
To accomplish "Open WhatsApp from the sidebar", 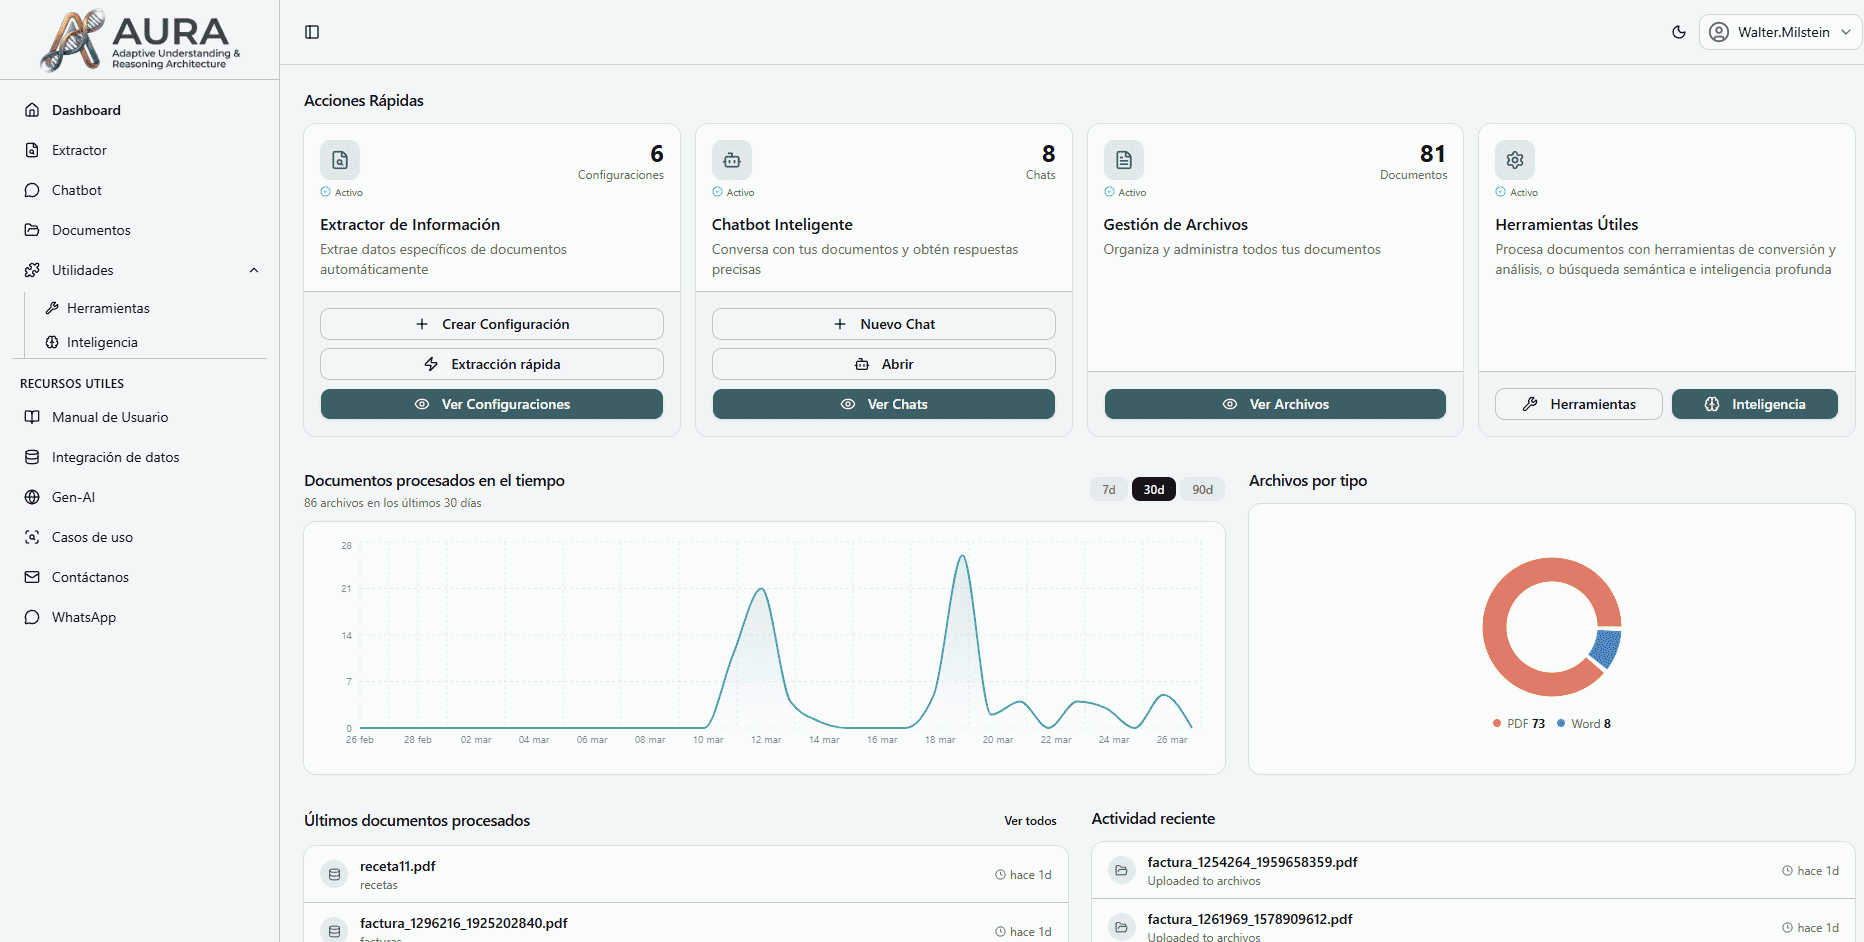I will pyautogui.click(x=84, y=617).
